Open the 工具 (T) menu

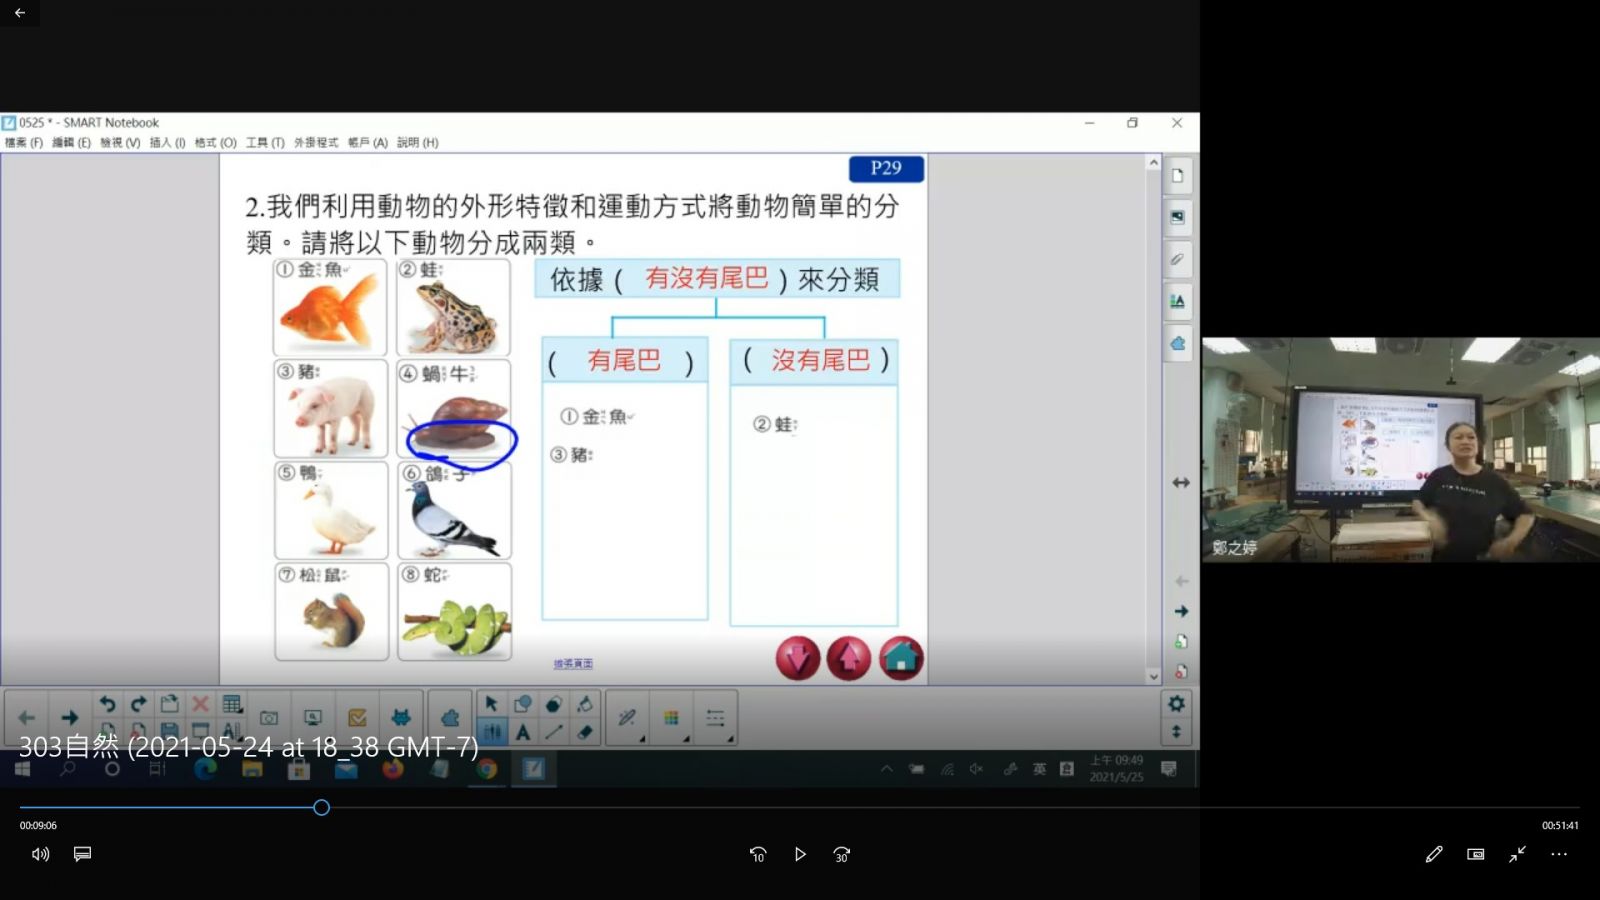[x=265, y=143]
